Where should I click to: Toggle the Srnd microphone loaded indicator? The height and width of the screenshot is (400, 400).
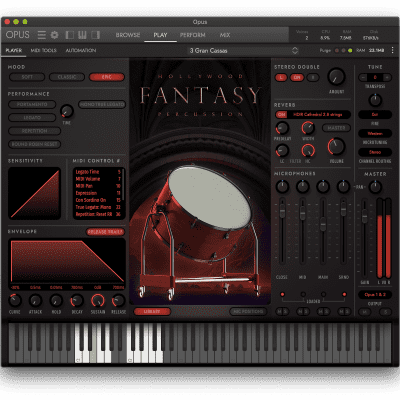(x=344, y=294)
